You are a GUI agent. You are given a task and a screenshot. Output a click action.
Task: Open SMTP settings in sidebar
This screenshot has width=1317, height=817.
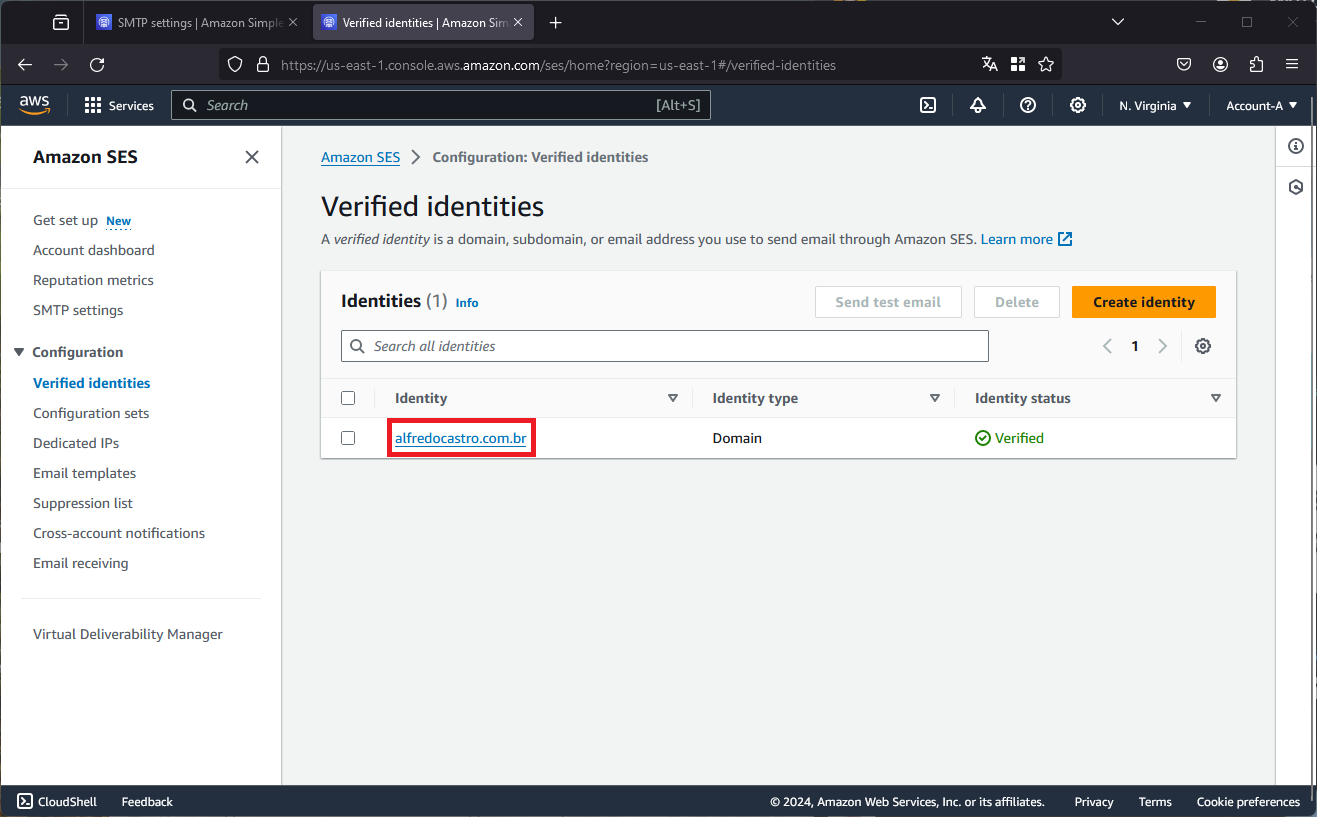[x=78, y=310]
